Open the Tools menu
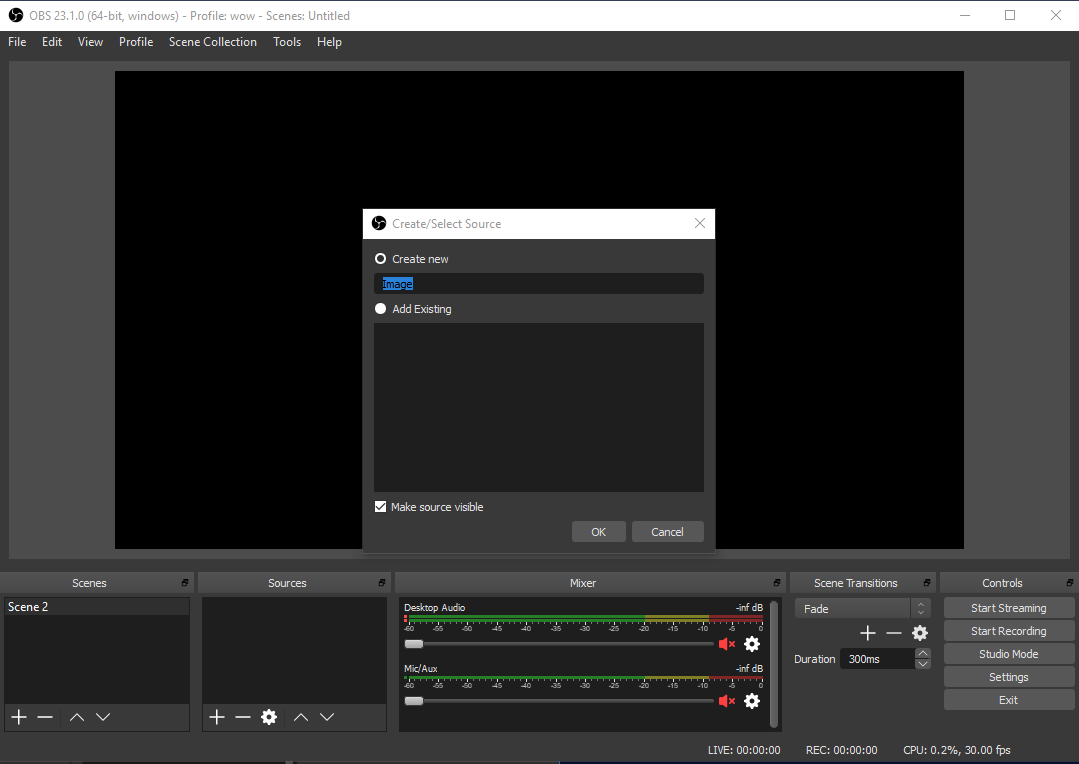The image size is (1079, 764). [287, 42]
